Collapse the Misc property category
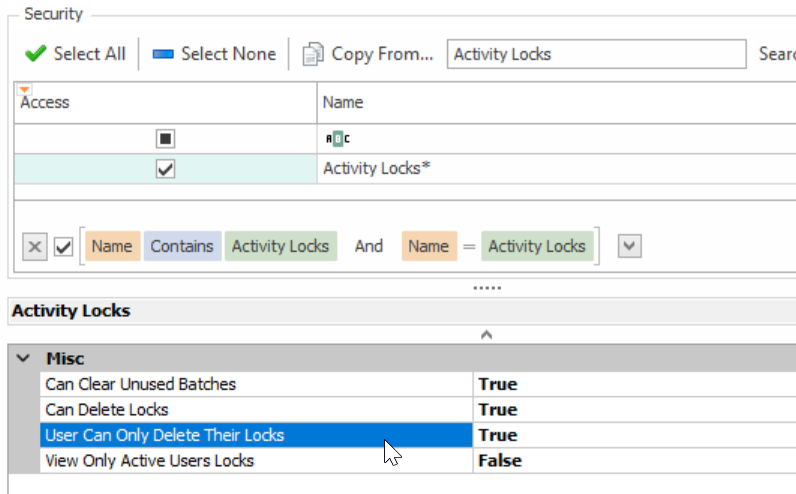 coord(24,358)
